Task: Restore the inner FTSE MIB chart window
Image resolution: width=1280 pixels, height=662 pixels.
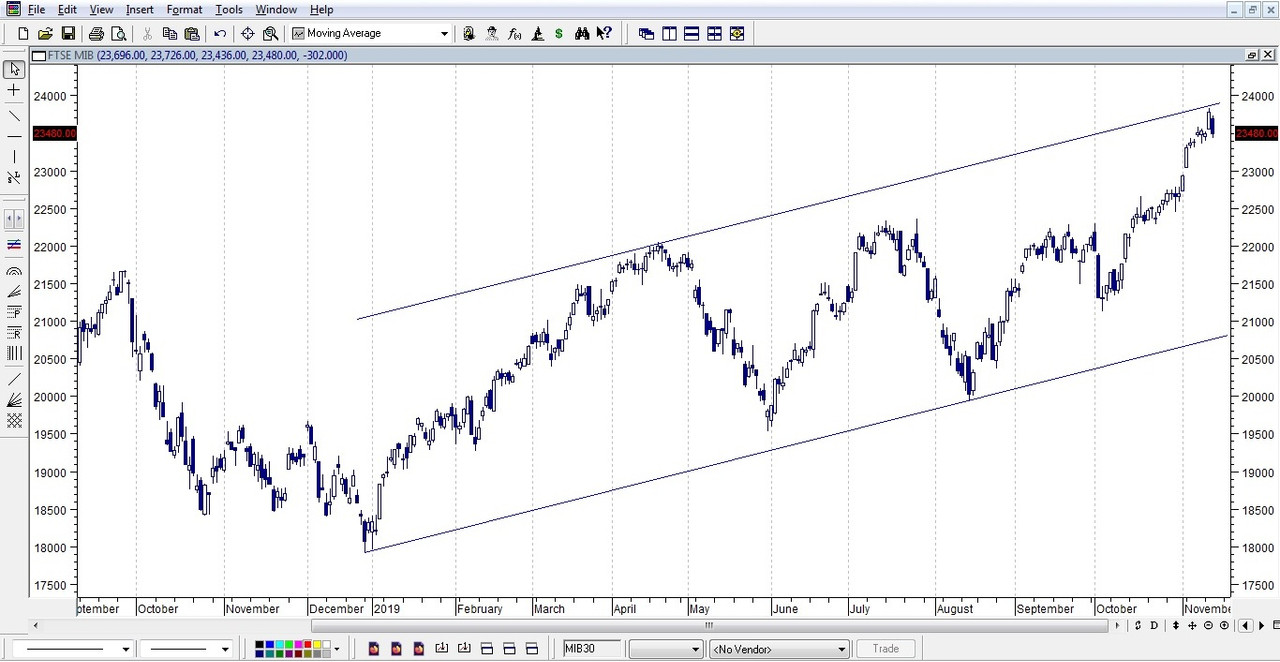Action: click(1252, 55)
